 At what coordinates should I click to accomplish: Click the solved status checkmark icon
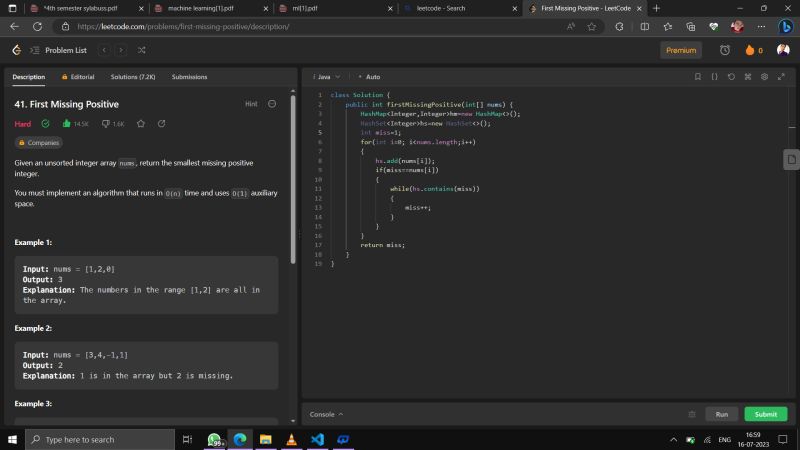45,123
